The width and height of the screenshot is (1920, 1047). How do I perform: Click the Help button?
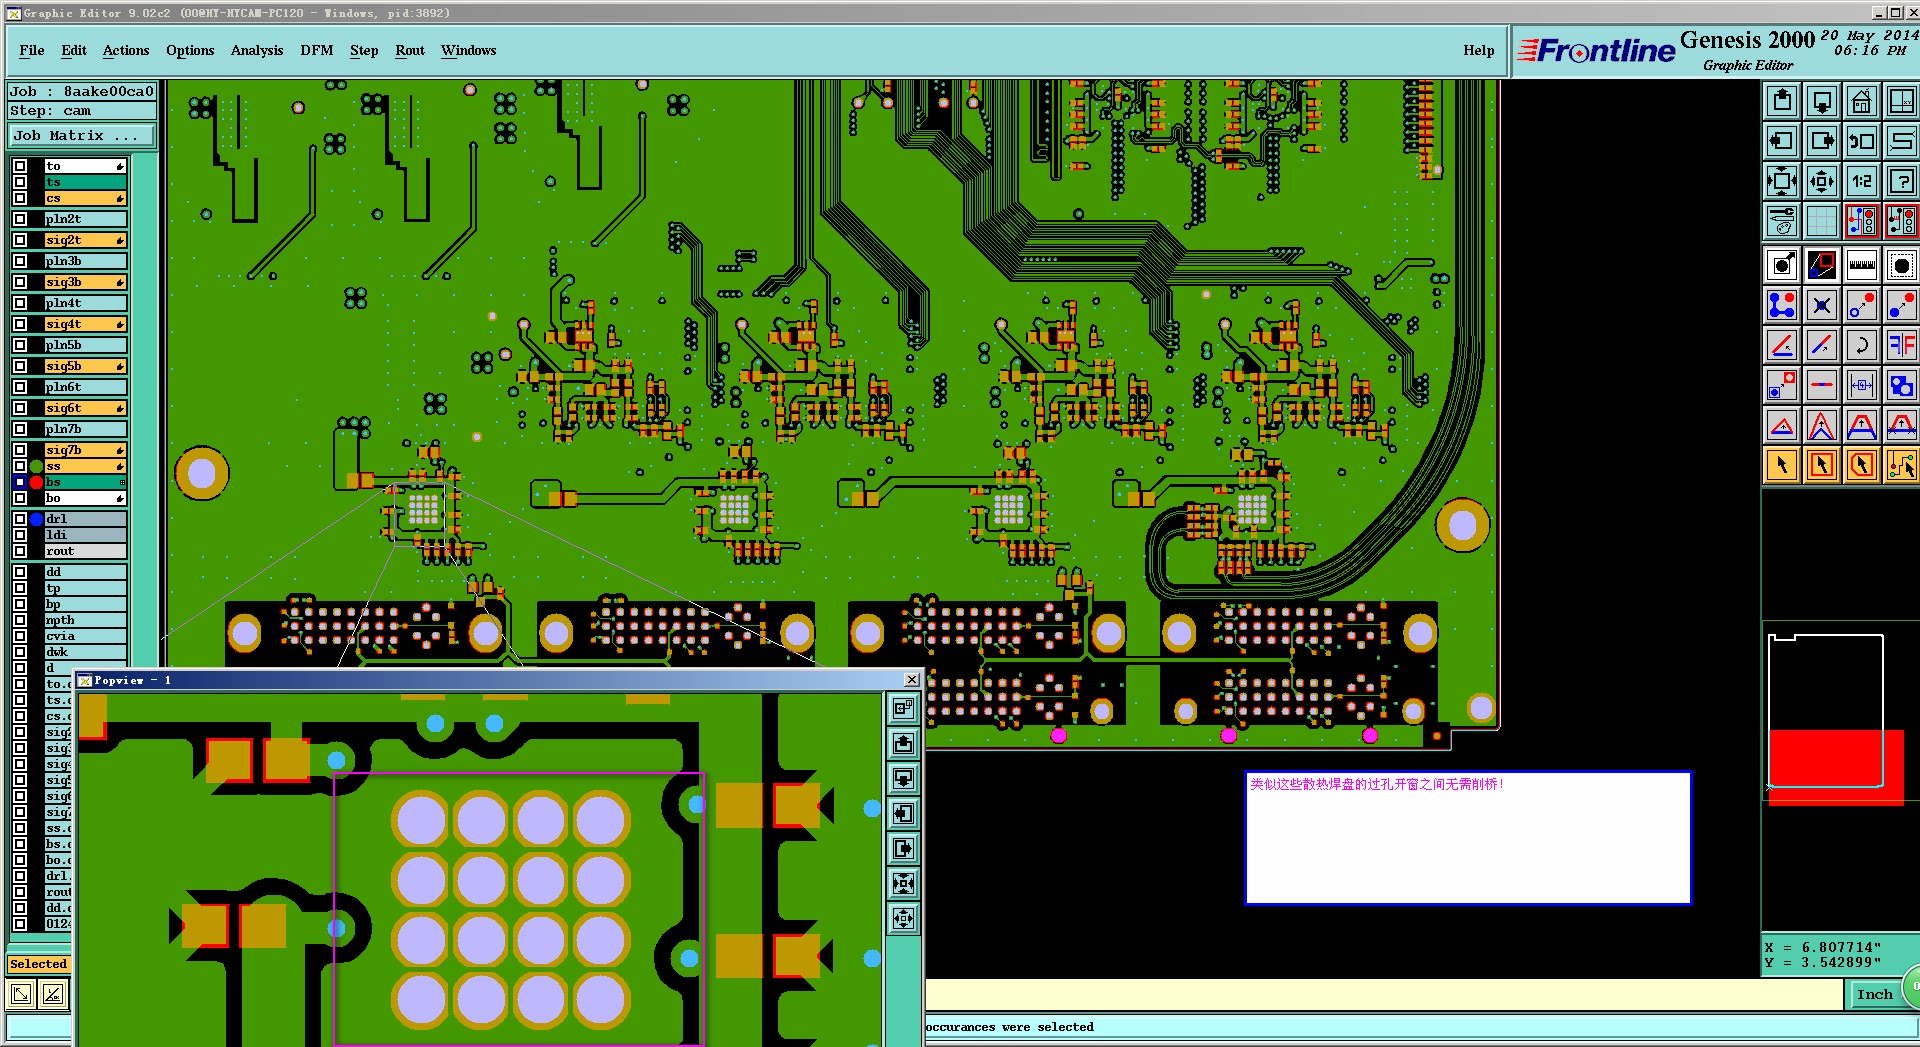click(1479, 50)
